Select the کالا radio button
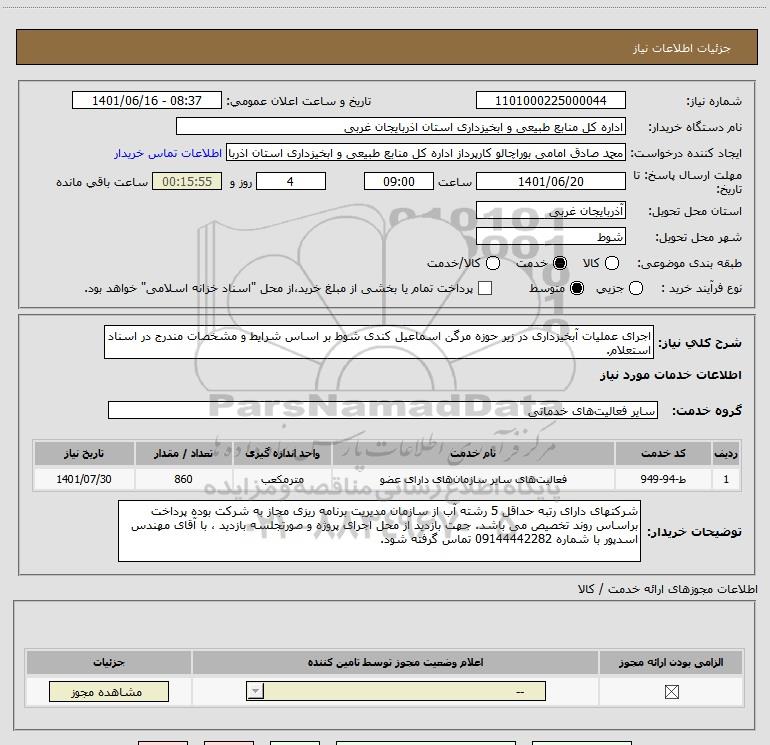Viewport: 770px width, 745px height. pyautogui.click(x=611, y=263)
